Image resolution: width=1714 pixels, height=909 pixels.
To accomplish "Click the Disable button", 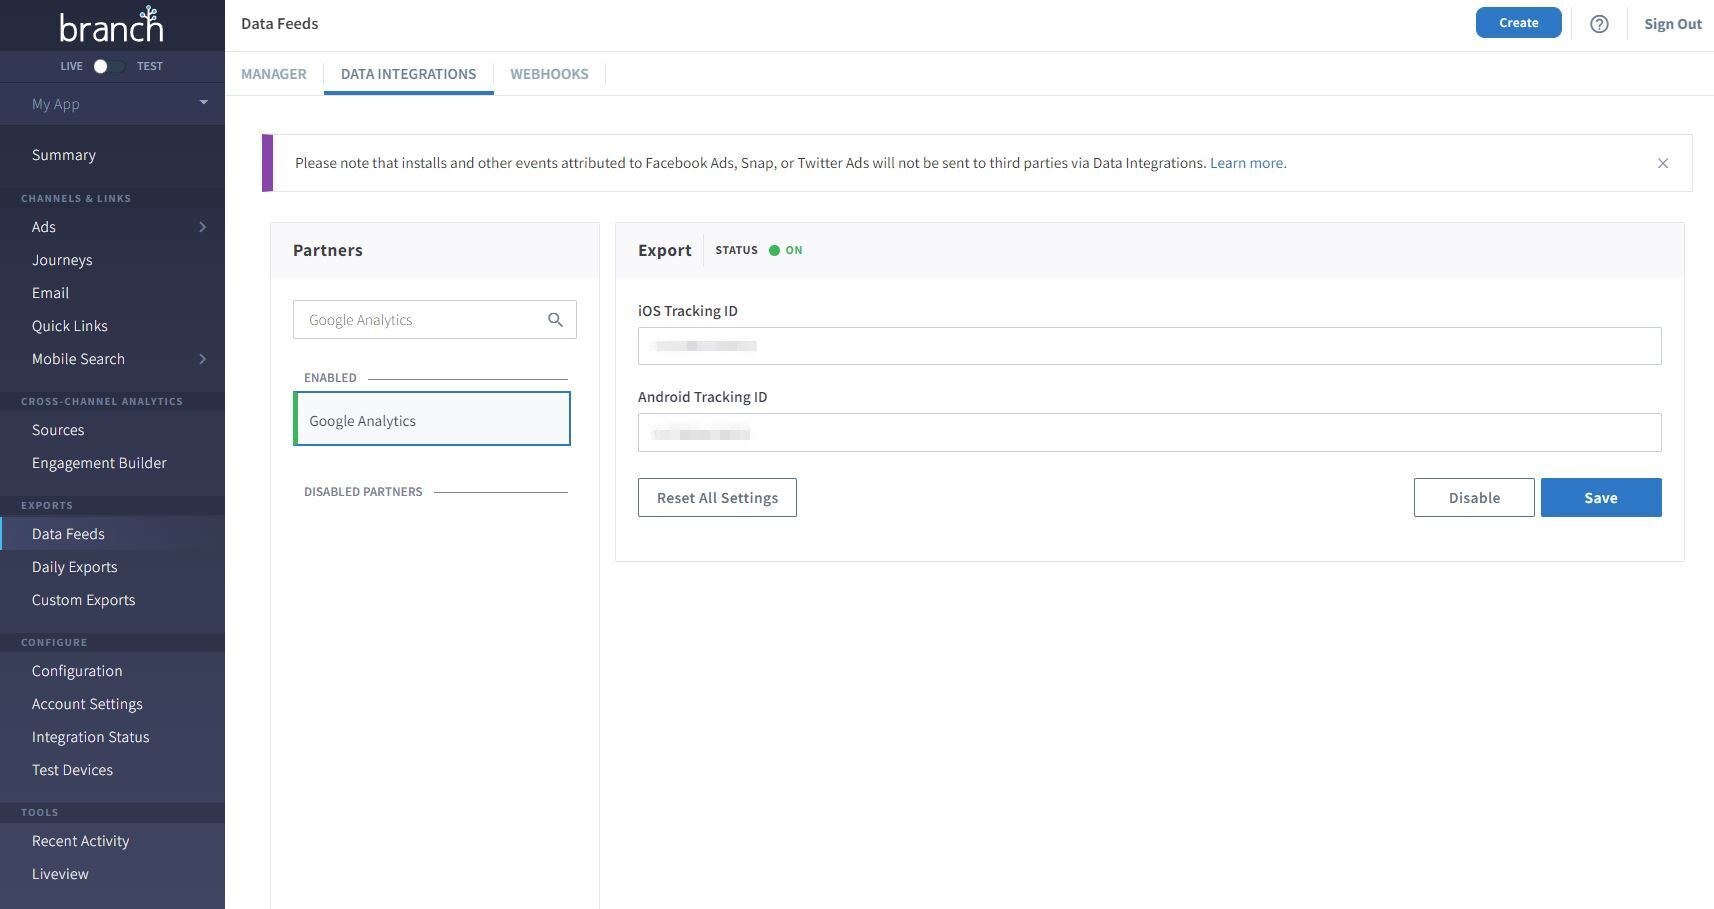I will click(x=1474, y=498).
